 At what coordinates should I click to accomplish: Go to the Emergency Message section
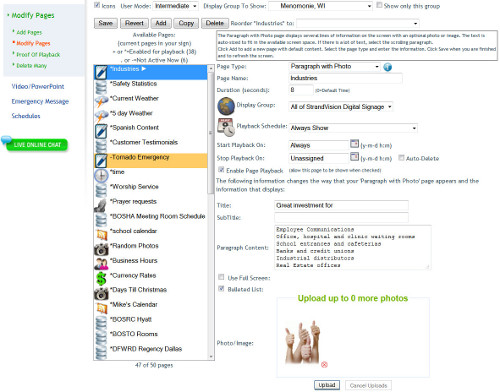pos(40,101)
